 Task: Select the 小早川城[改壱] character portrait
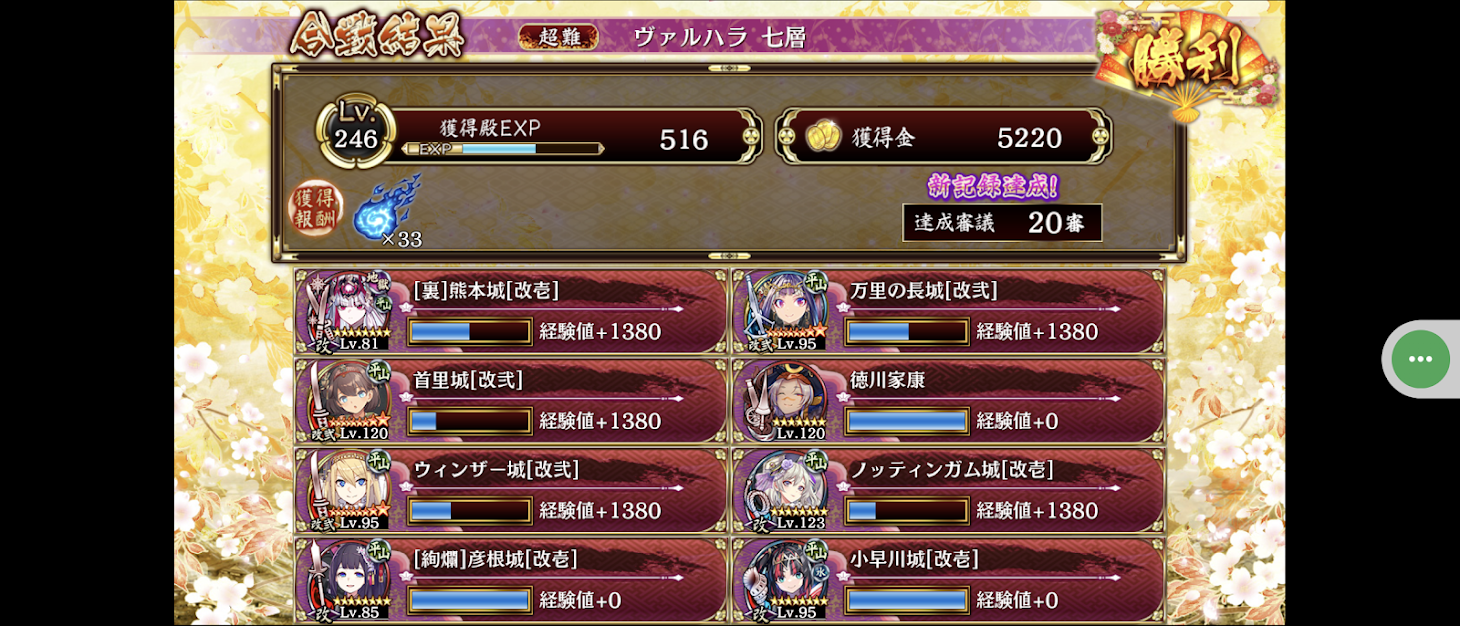(x=787, y=581)
